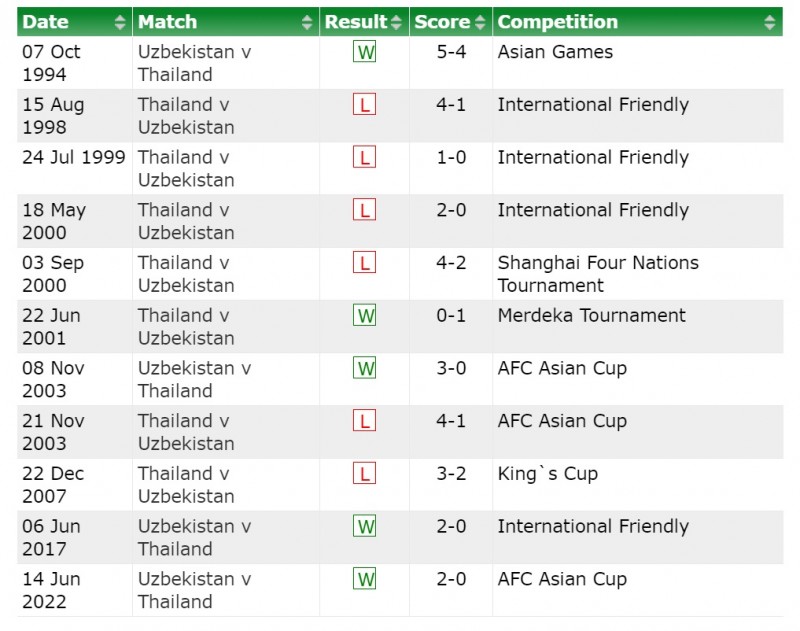Click the Result column header
The image size is (800, 631).
(x=357, y=22)
